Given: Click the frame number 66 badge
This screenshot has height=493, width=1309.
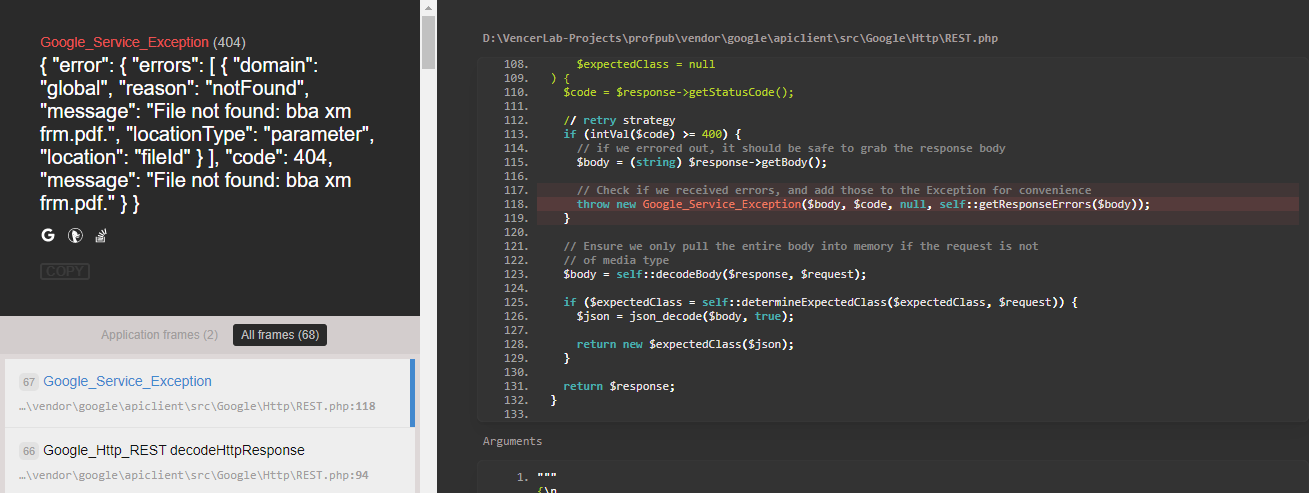Looking at the screenshot, I should (29, 451).
